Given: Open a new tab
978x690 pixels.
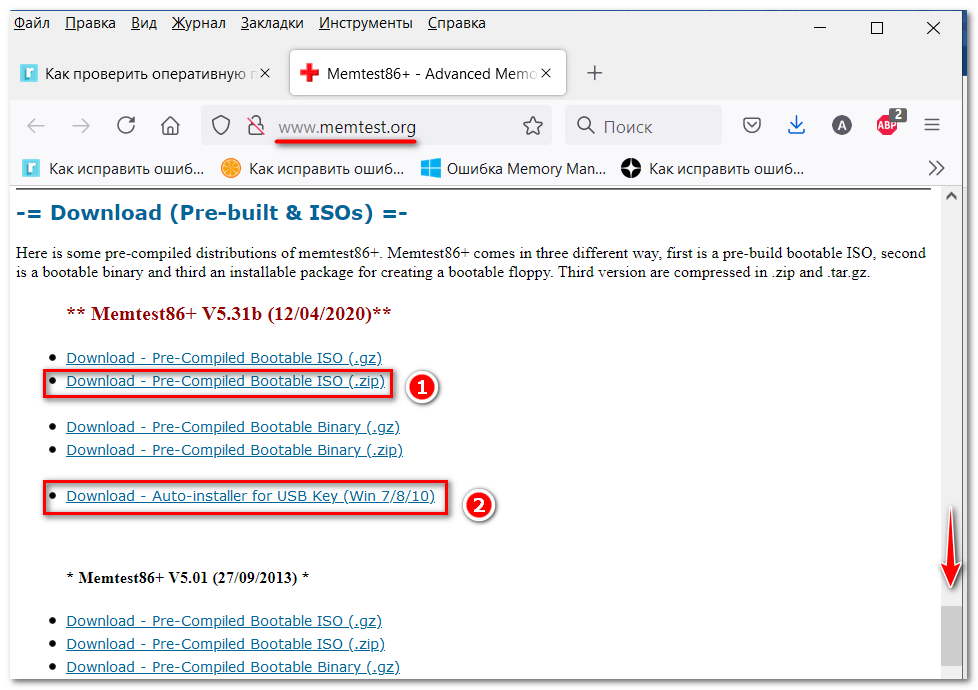Looking at the screenshot, I should pos(594,73).
